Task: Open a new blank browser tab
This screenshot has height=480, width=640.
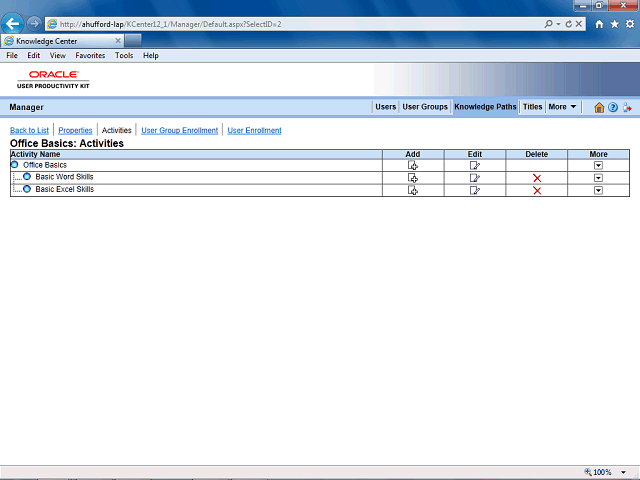Action: [x=133, y=41]
